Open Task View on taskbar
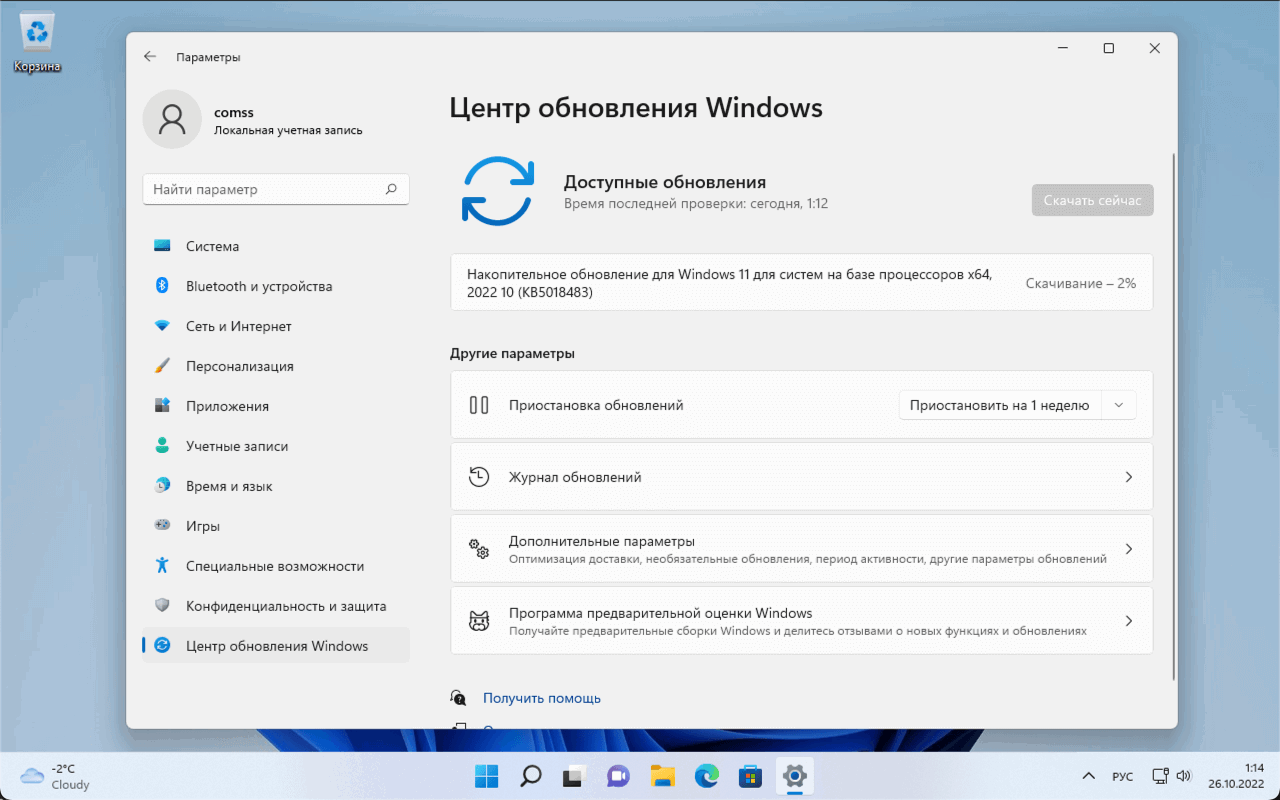1280x800 pixels. click(575, 775)
